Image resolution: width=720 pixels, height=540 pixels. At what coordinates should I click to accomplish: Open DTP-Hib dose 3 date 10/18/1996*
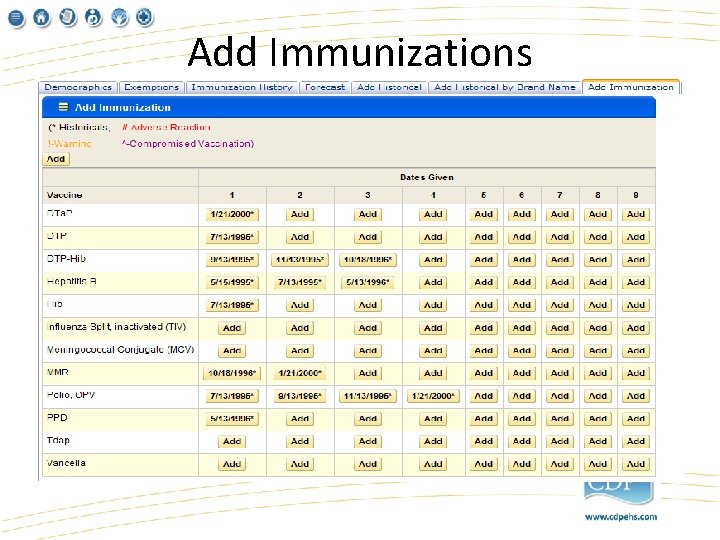368,260
